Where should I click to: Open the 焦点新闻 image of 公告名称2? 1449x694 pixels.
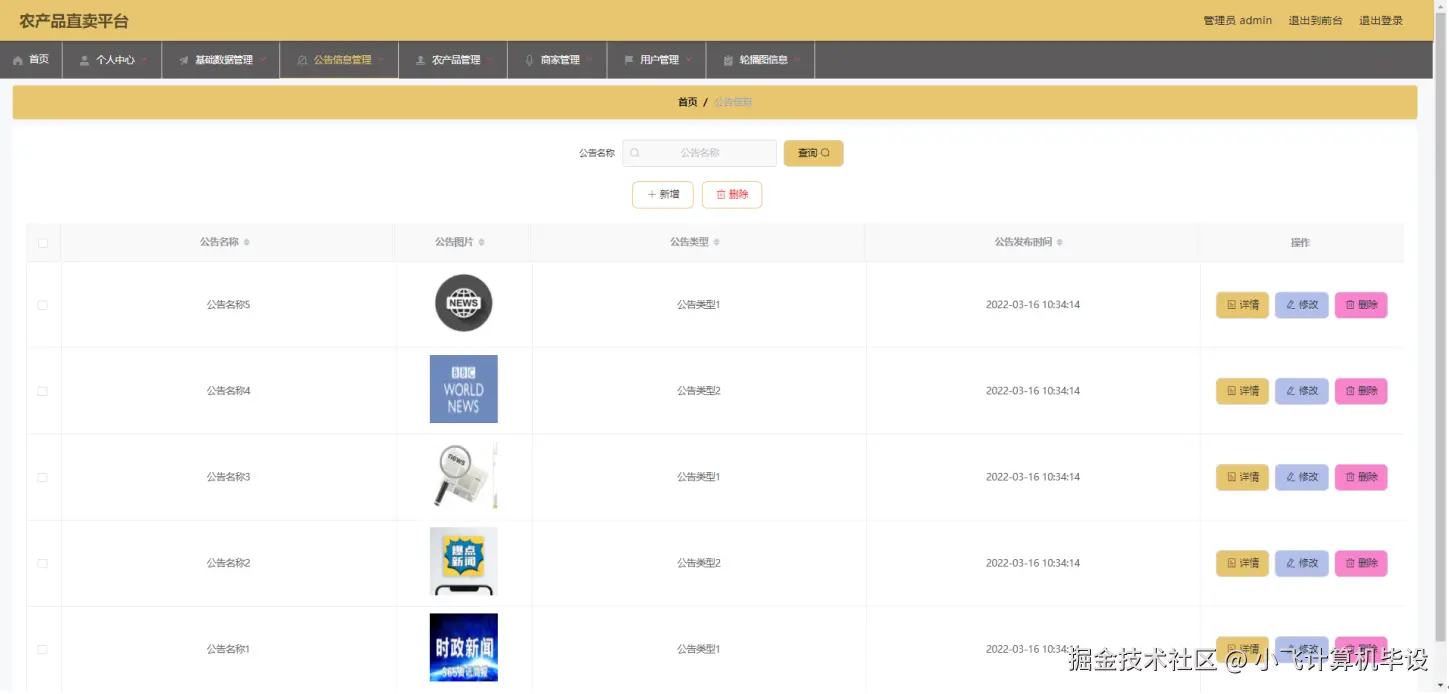click(464, 561)
